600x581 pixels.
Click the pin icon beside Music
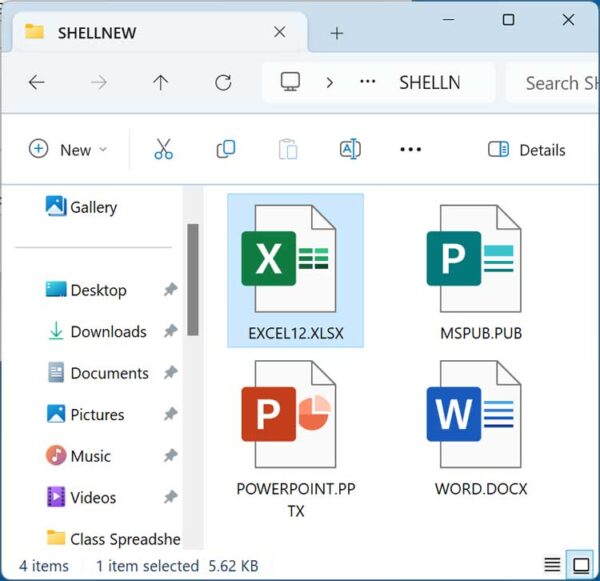coord(171,455)
